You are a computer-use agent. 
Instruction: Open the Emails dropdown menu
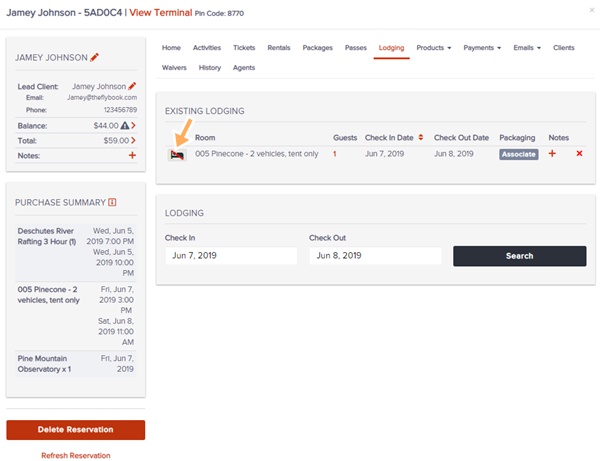[527, 48]
